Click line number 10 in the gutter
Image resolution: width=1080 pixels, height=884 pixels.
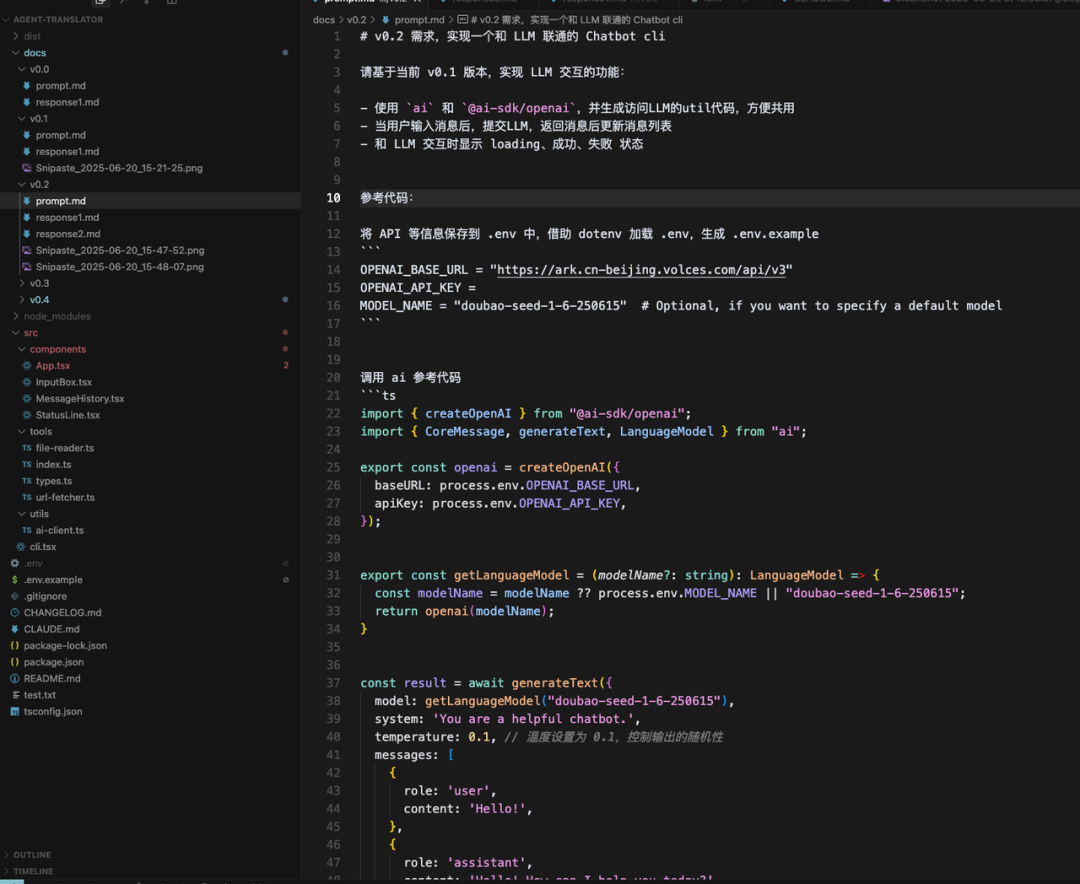(333, 198)
